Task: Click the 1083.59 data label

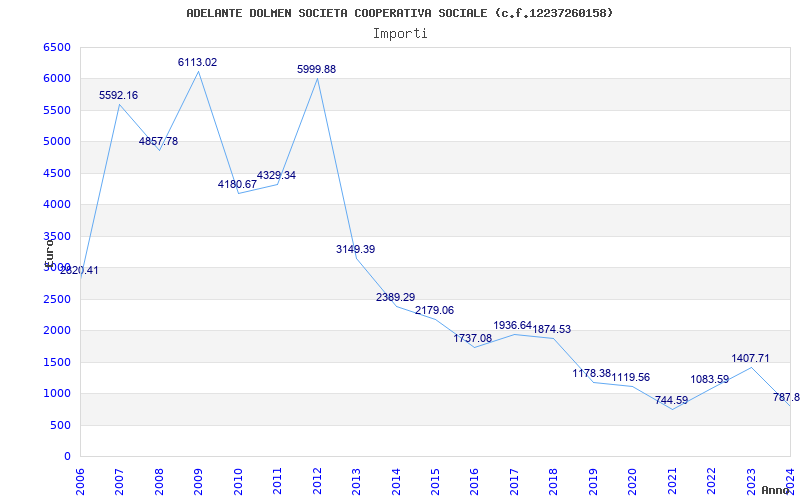Action: [x=710, y=380]
